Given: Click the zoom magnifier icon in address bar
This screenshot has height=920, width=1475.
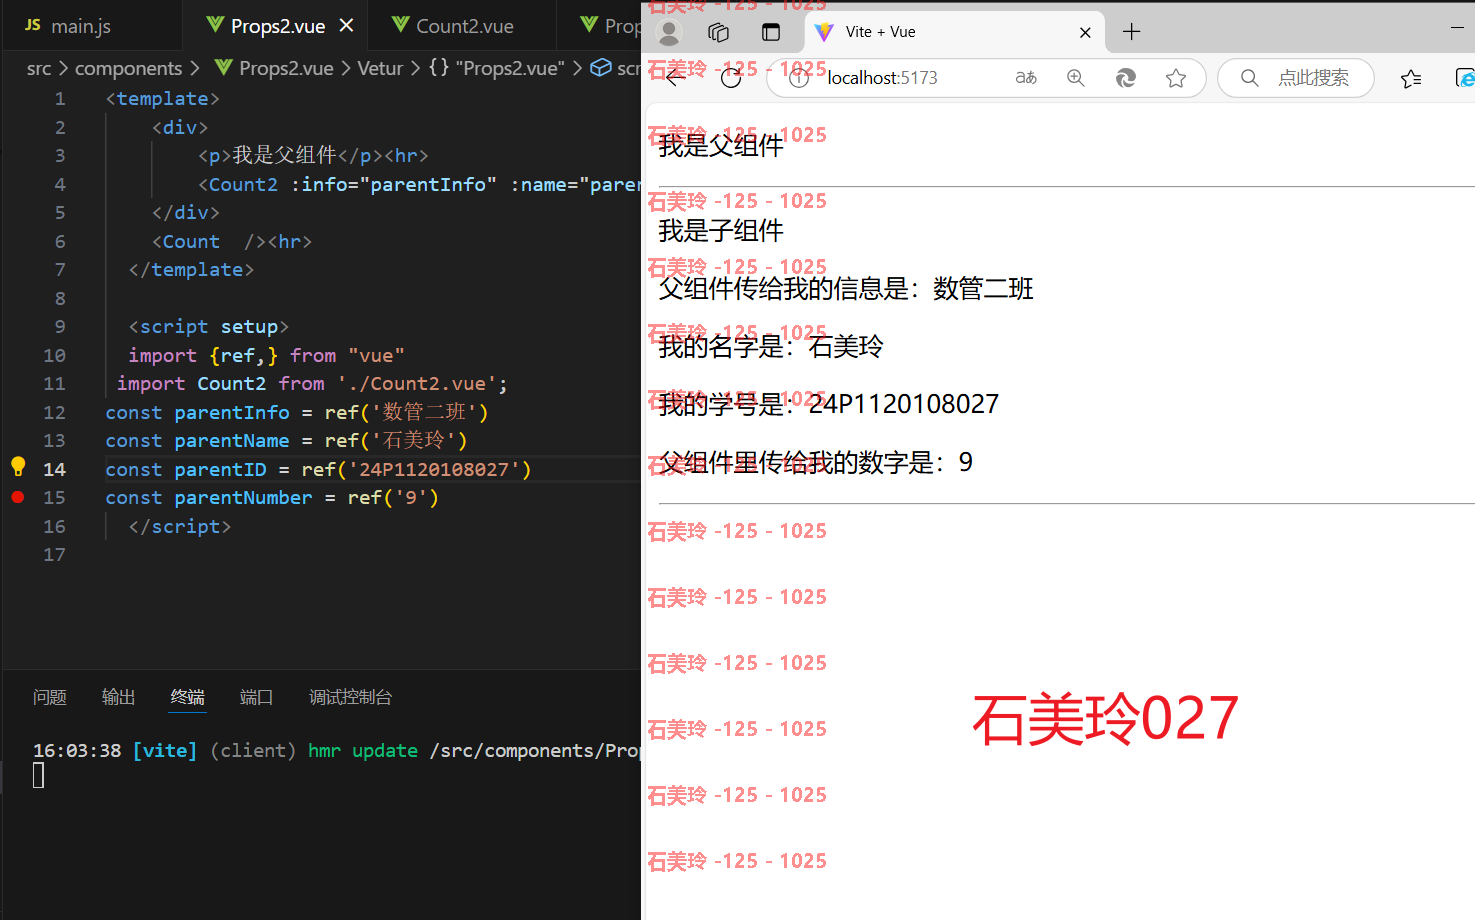Looking at the screenshot, I should (1076, 78).
